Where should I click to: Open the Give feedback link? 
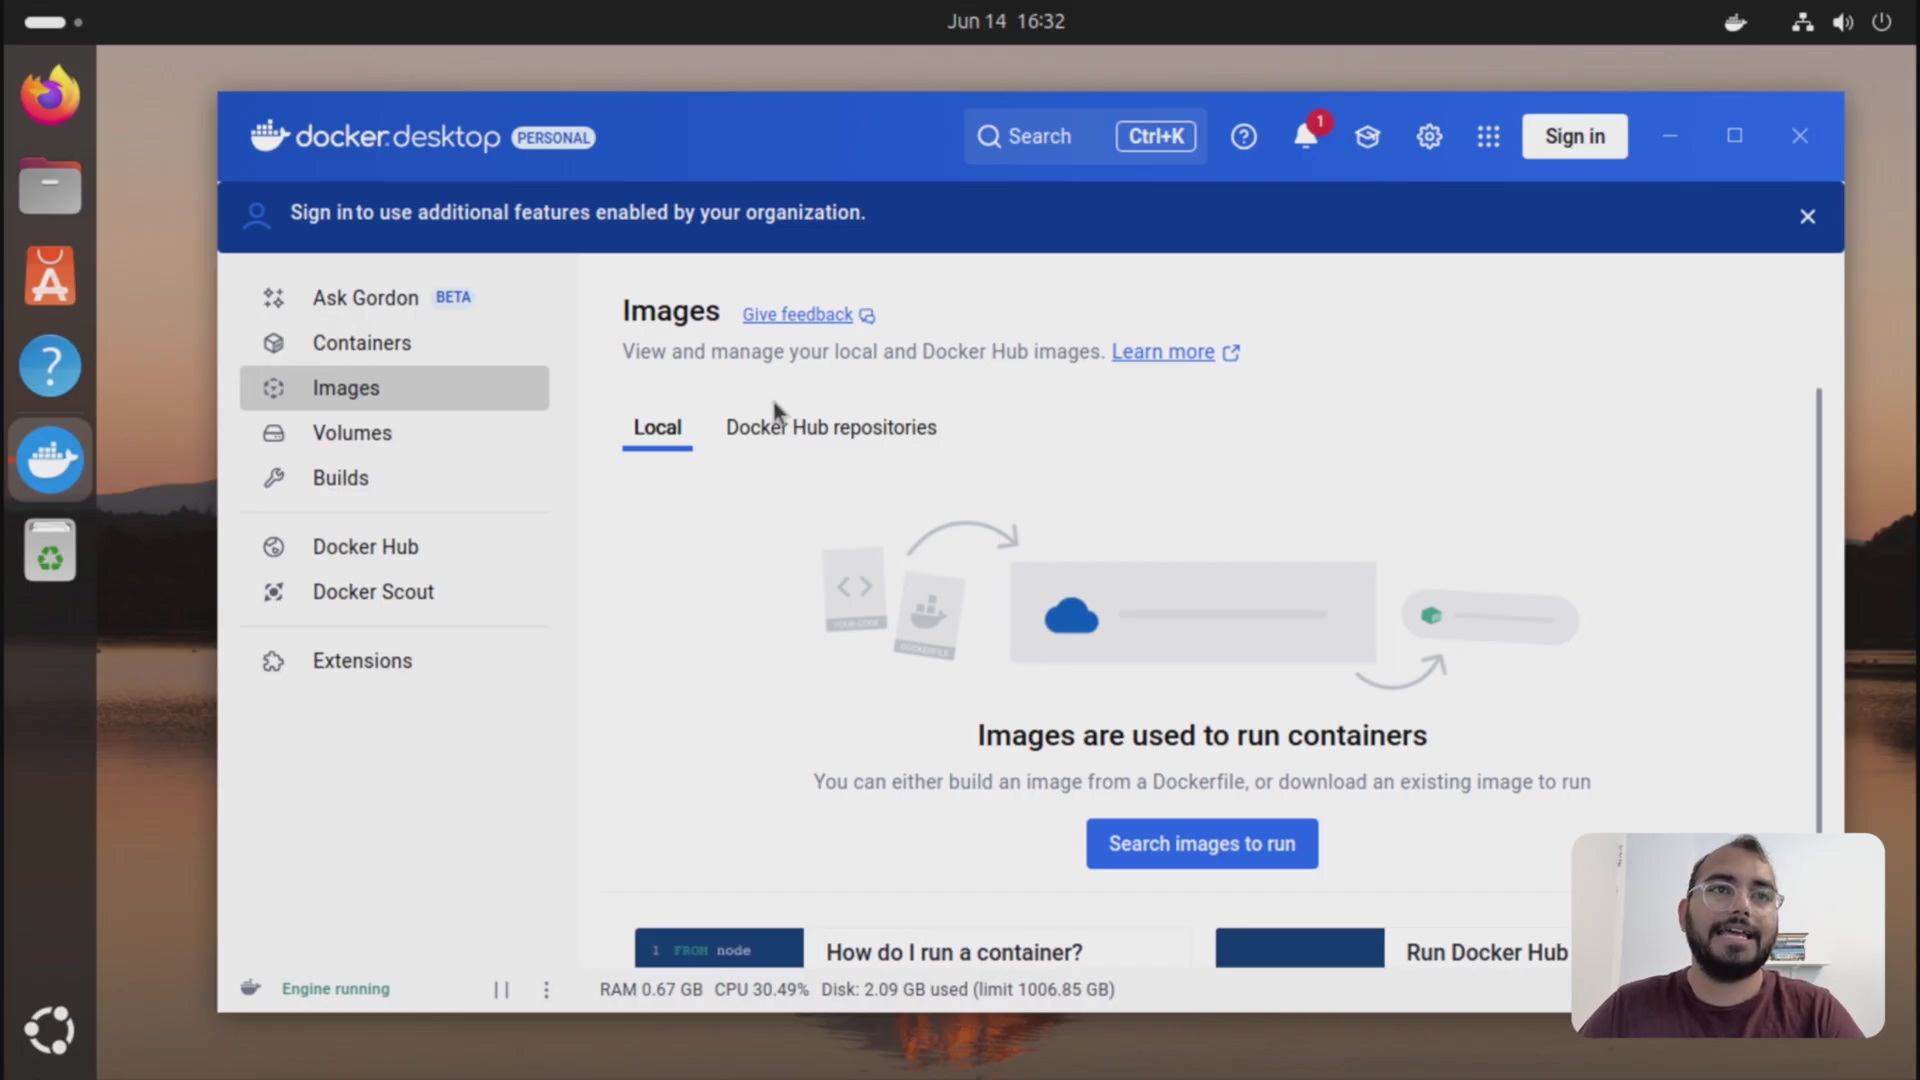pyautogui.click(x=797, y=315)
